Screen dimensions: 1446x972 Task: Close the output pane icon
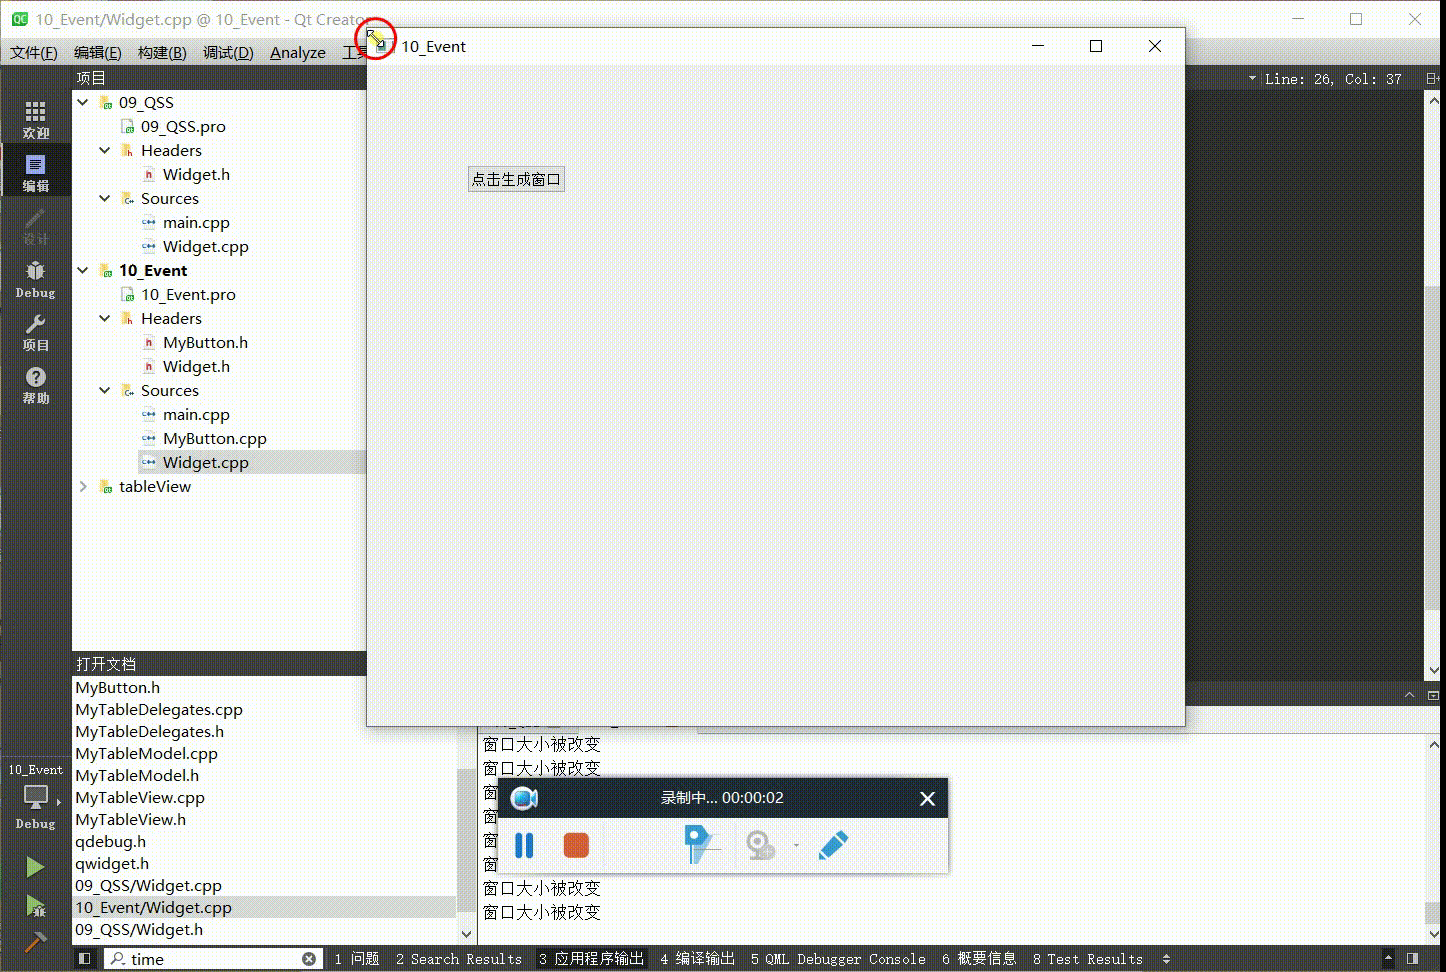1433,695
